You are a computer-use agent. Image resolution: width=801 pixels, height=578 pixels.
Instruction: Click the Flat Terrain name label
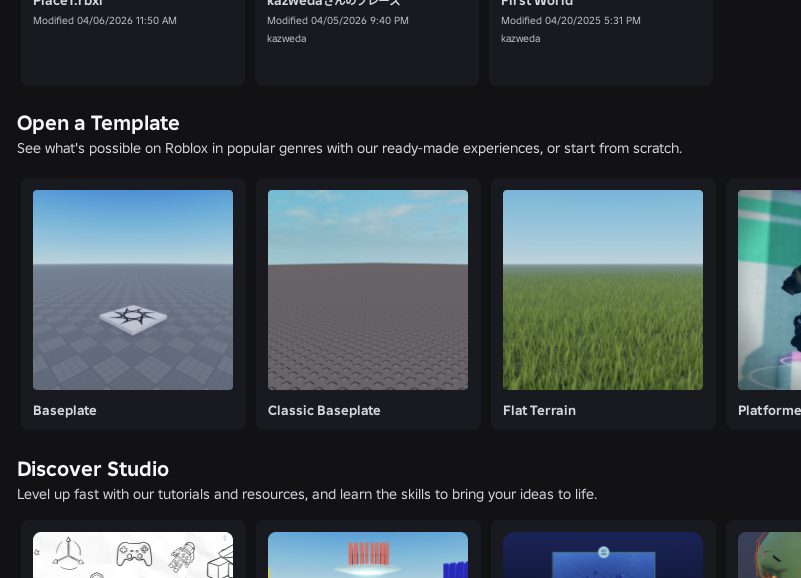pyautogui.click(x=539, y=410)
